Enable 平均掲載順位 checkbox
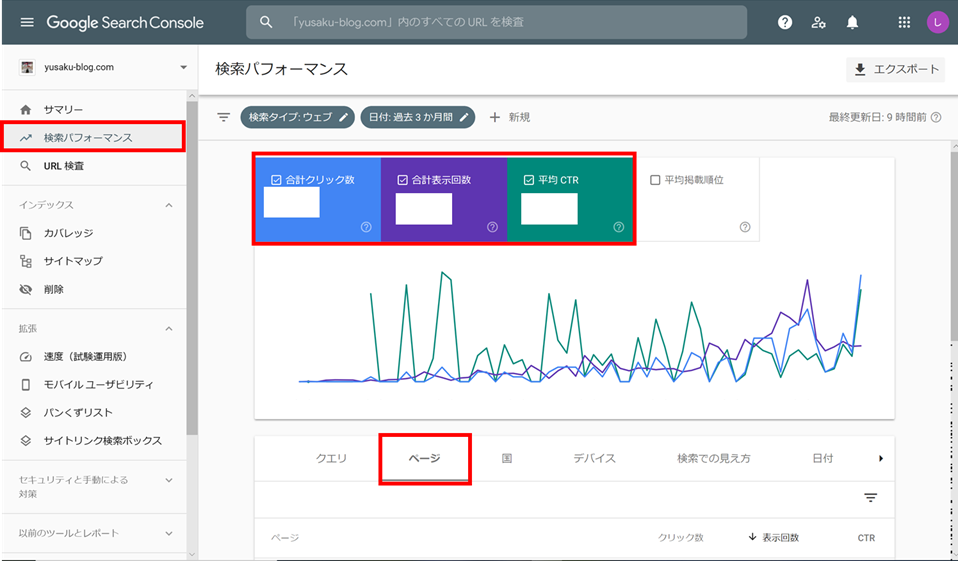 coord(655,180)
